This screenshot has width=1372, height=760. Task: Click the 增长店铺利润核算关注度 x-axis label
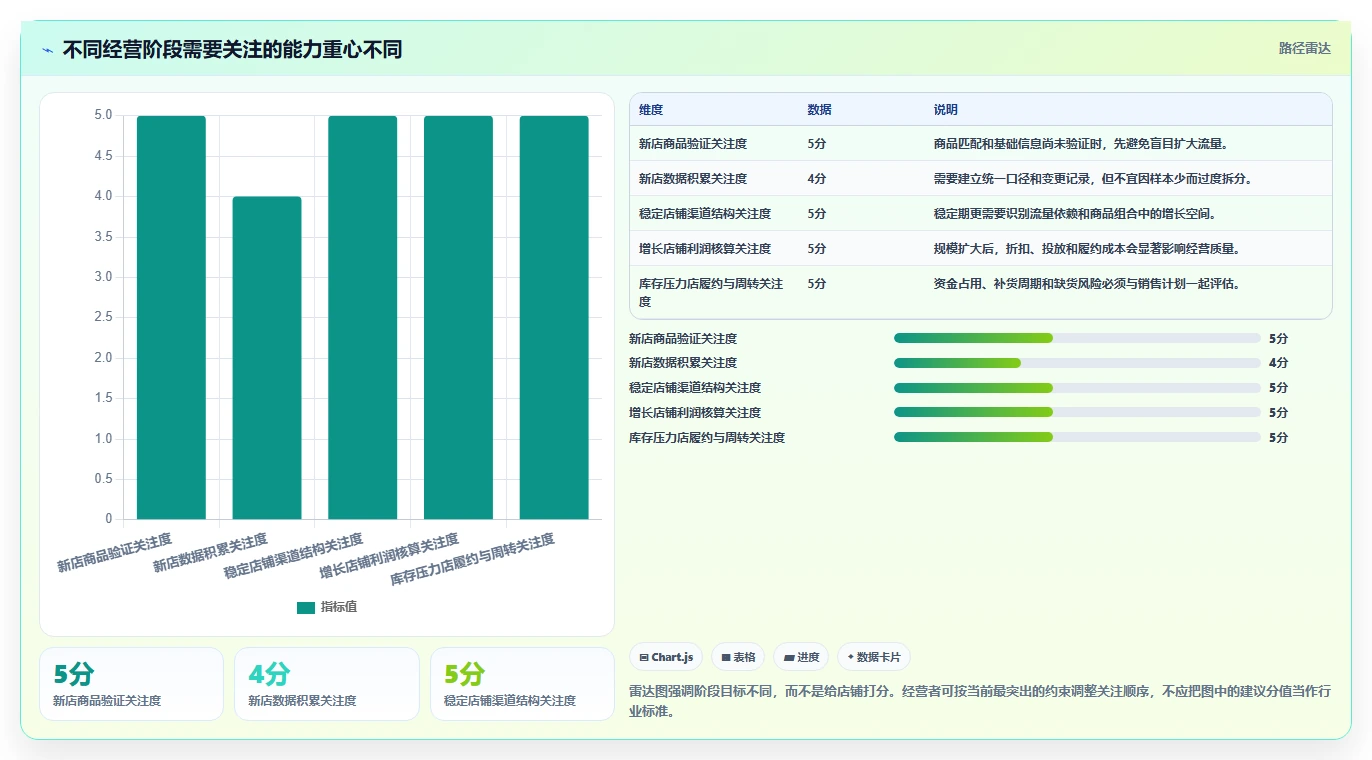(389, 557)
